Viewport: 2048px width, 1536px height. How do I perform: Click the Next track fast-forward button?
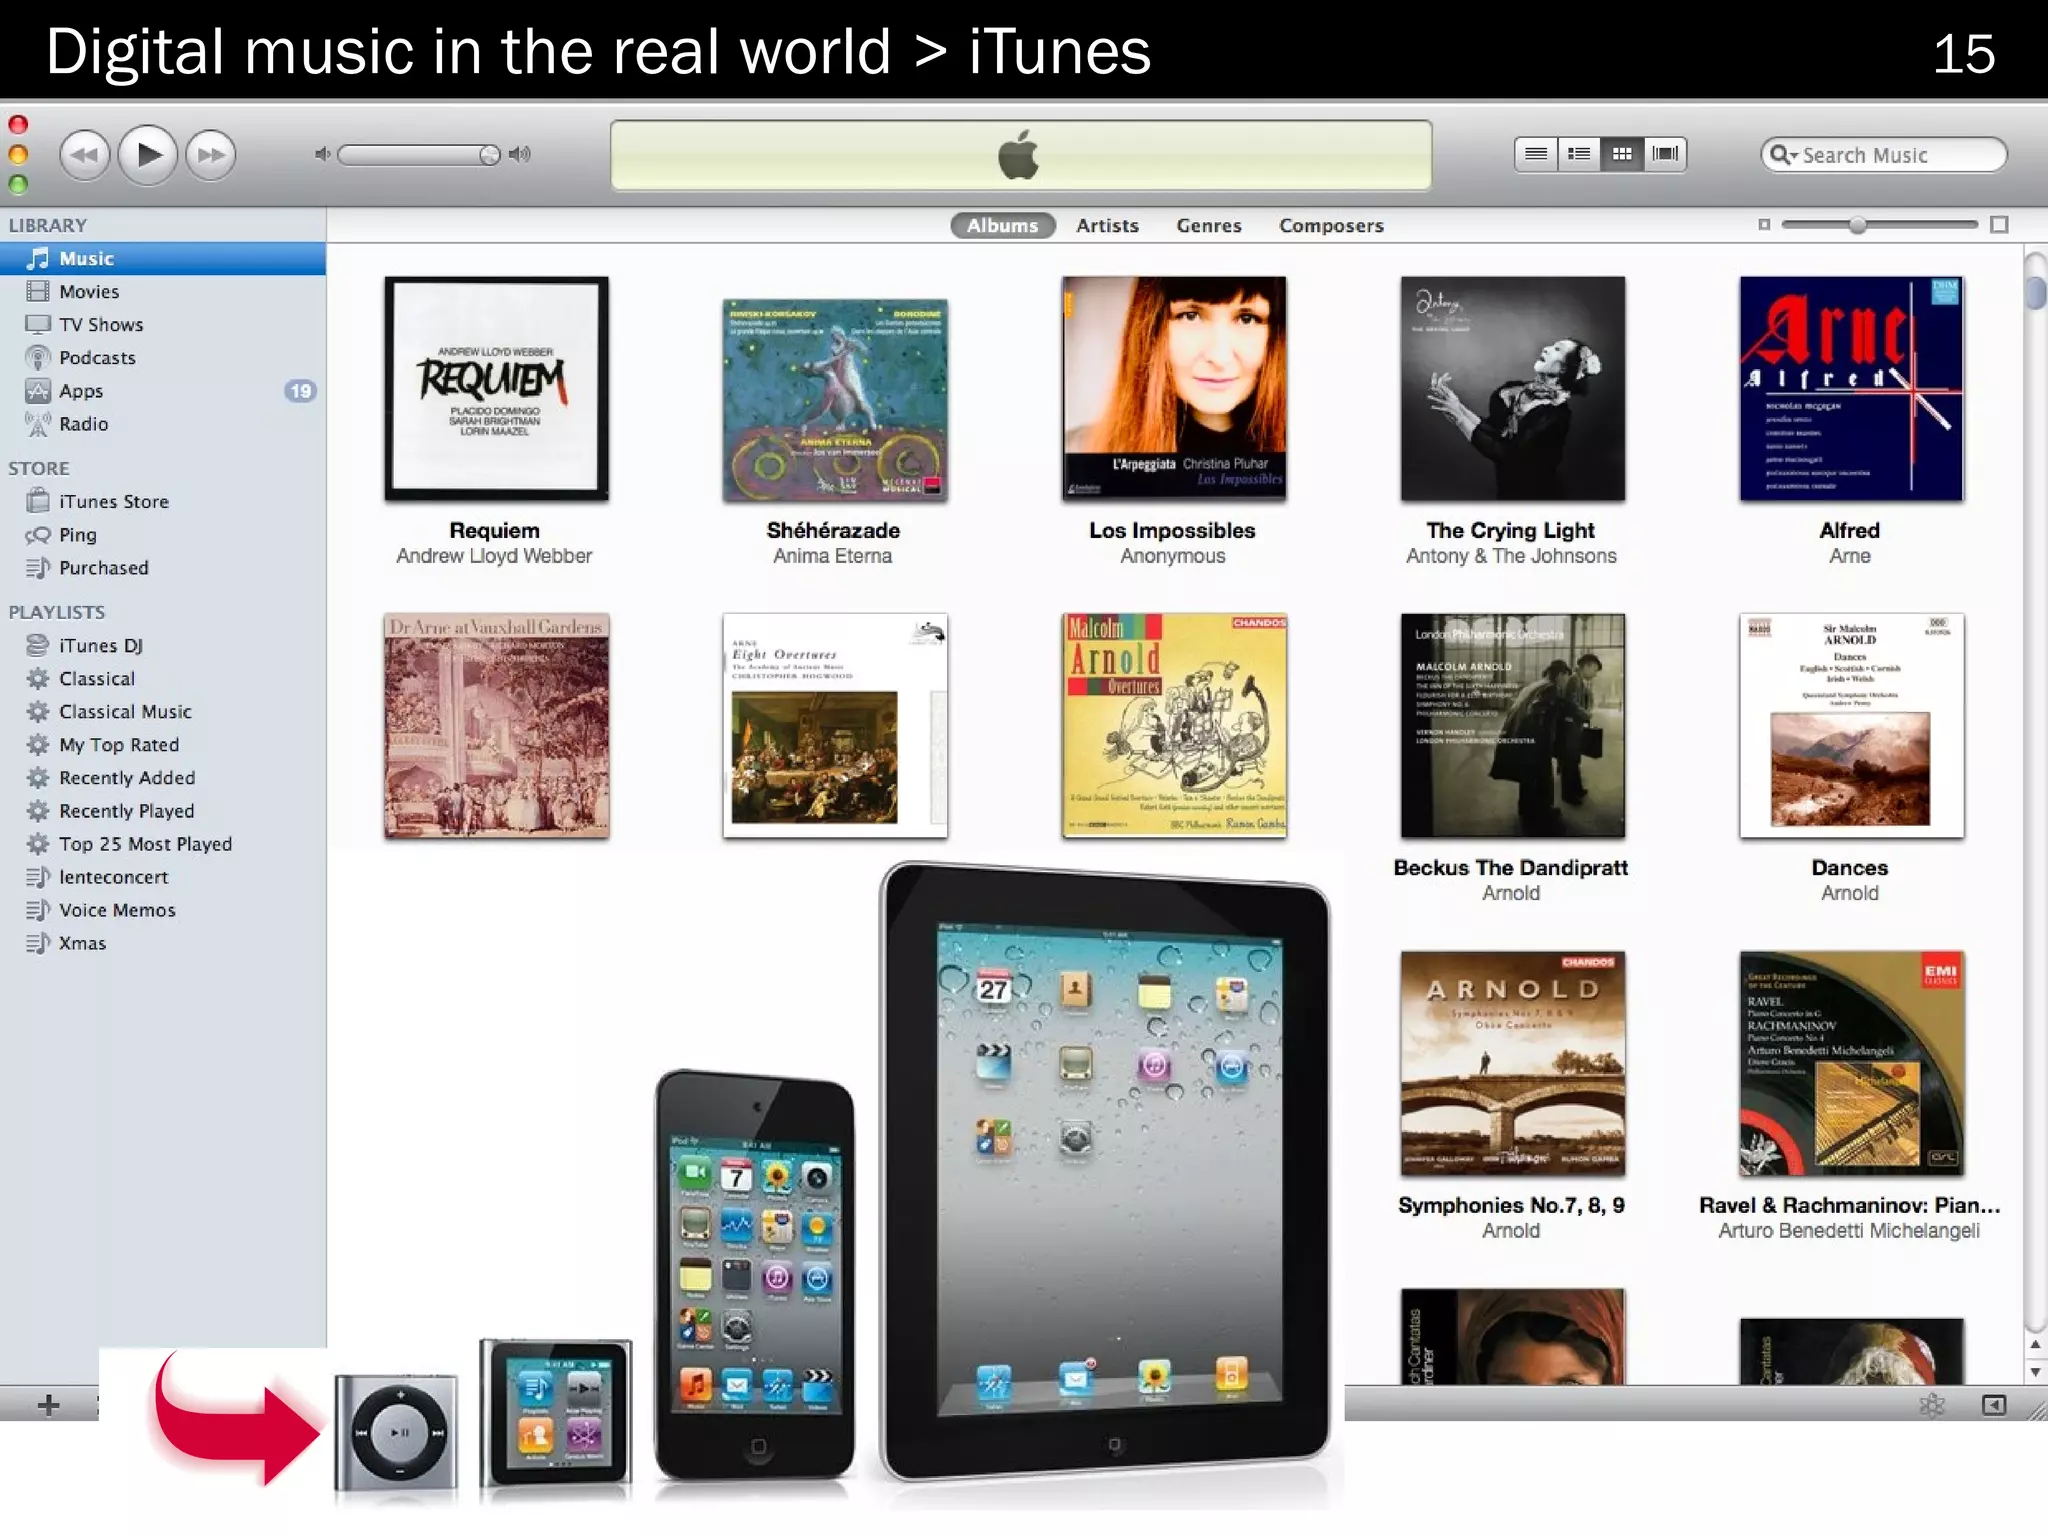click(211, 155)
